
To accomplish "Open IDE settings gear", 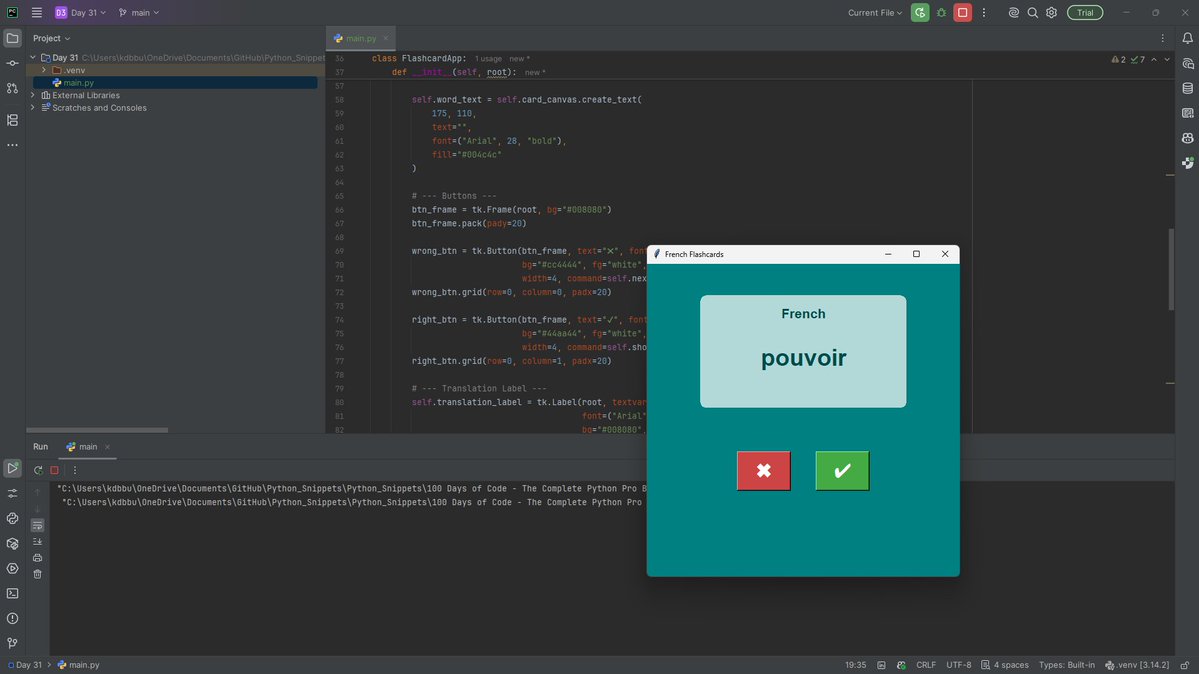I will (x=1051, y=12).
